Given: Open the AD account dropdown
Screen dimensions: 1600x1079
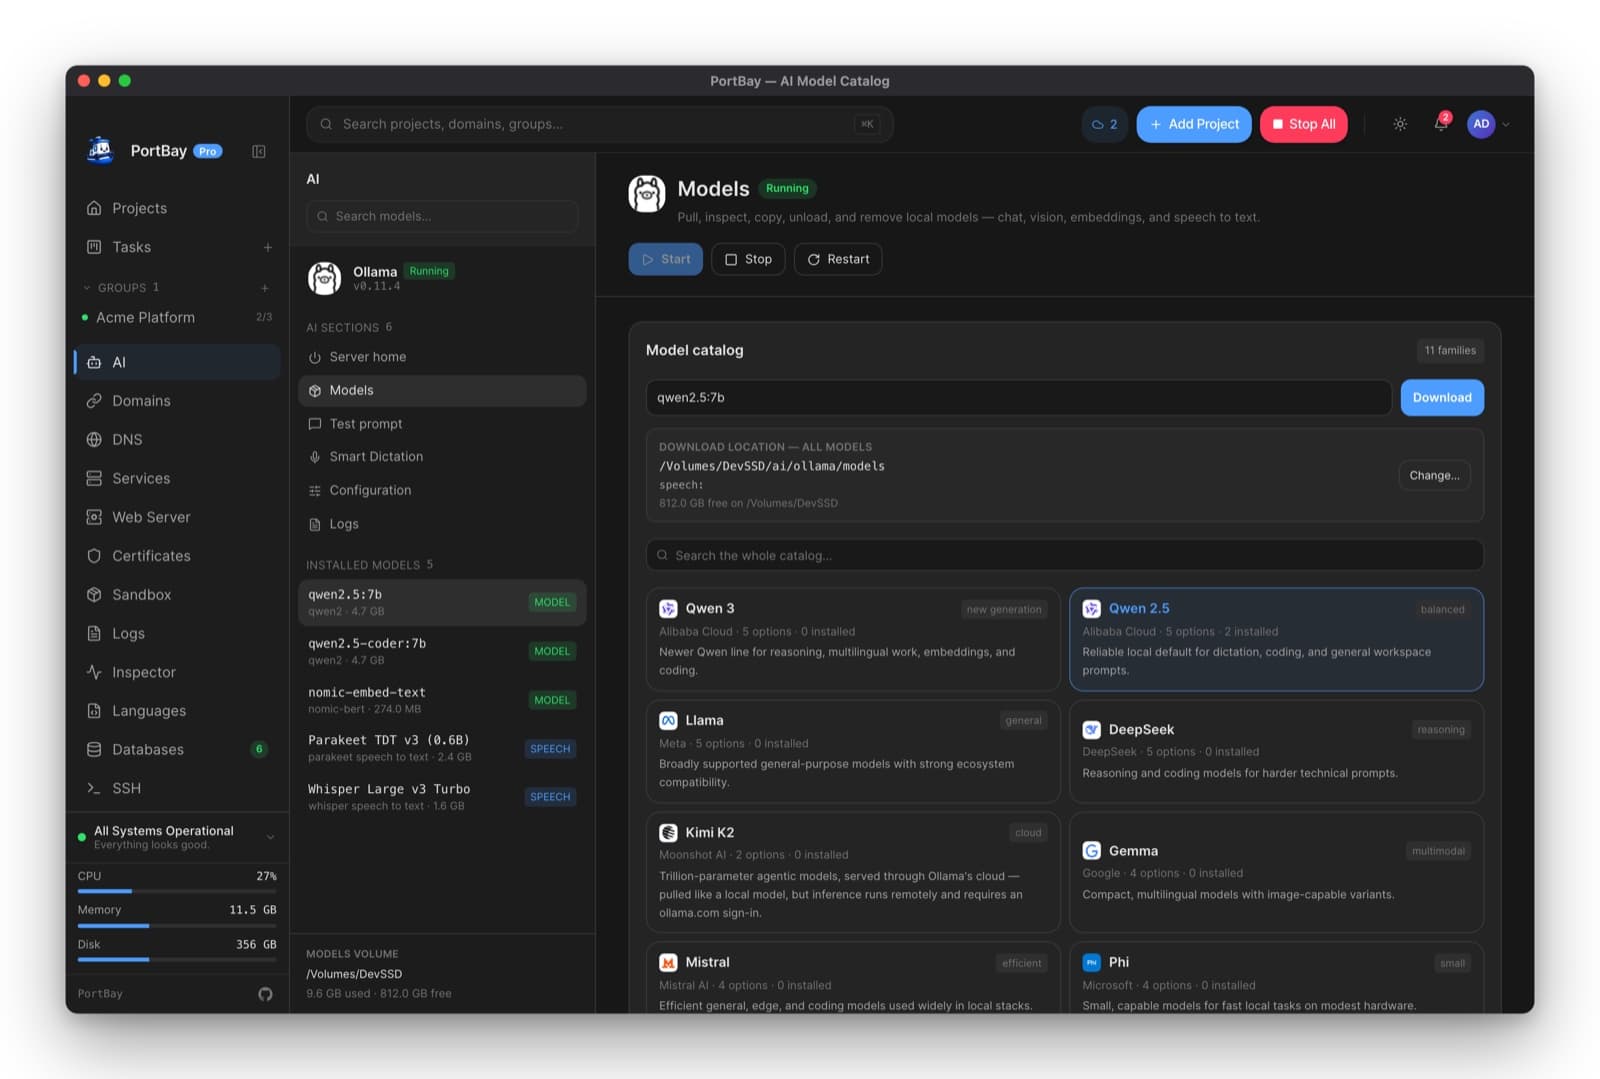Looking at the screenshot, I should pyautogui.click(x=1488, y=124).
